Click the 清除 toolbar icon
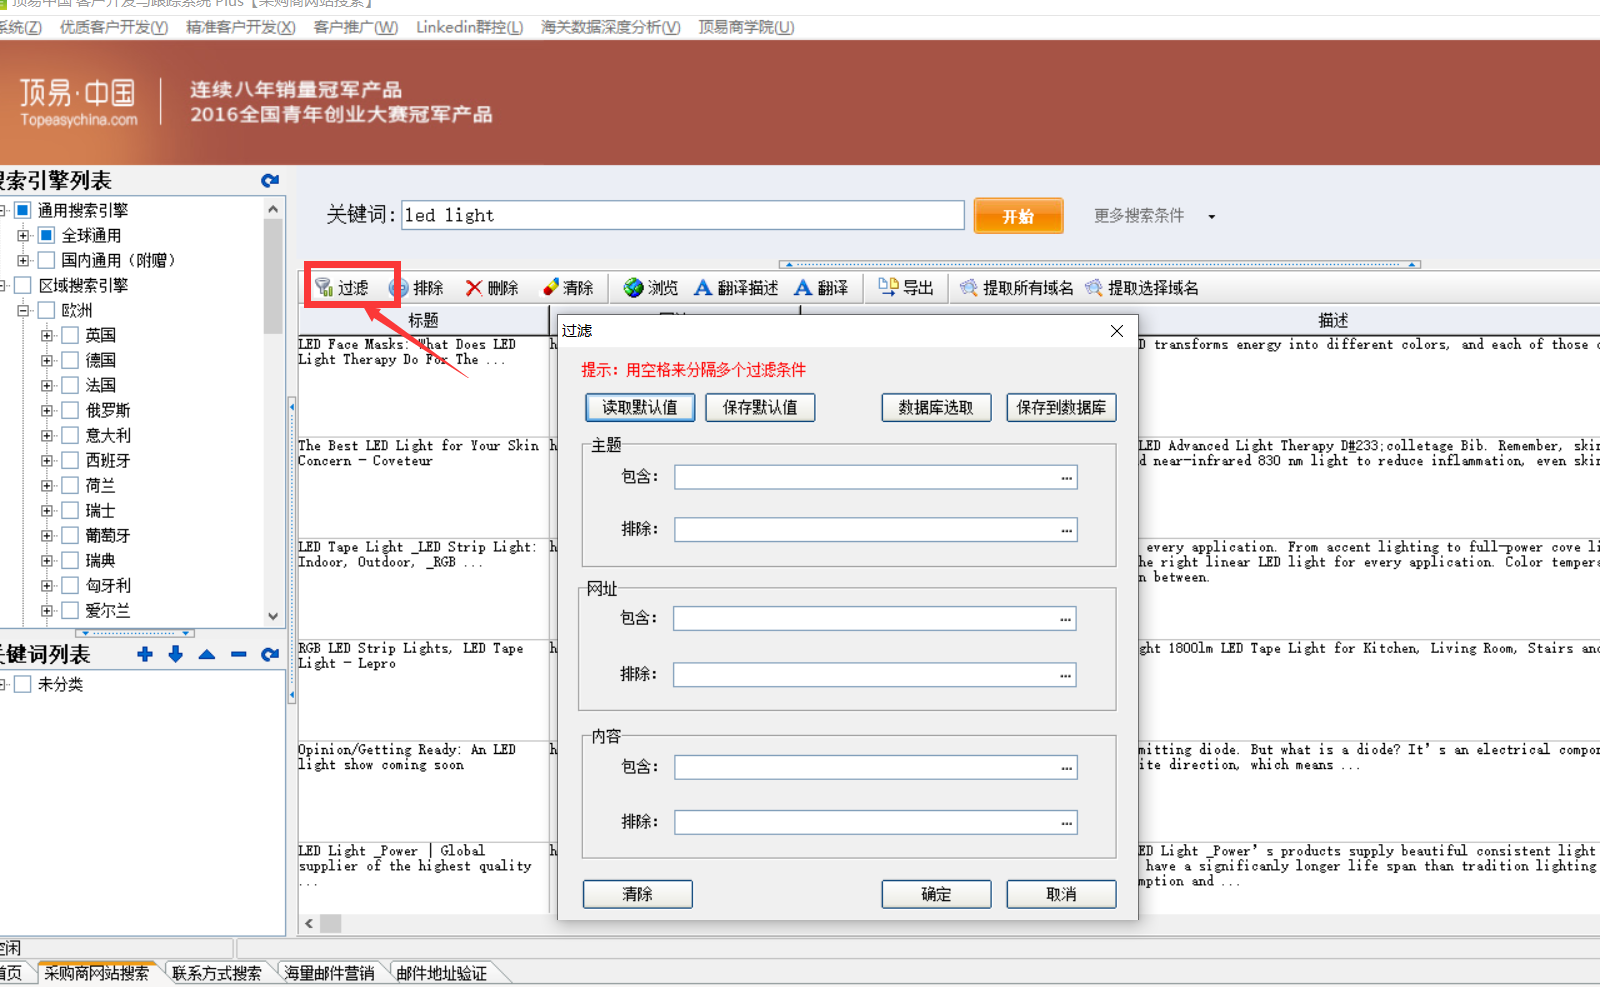 [x=550, y=288]
